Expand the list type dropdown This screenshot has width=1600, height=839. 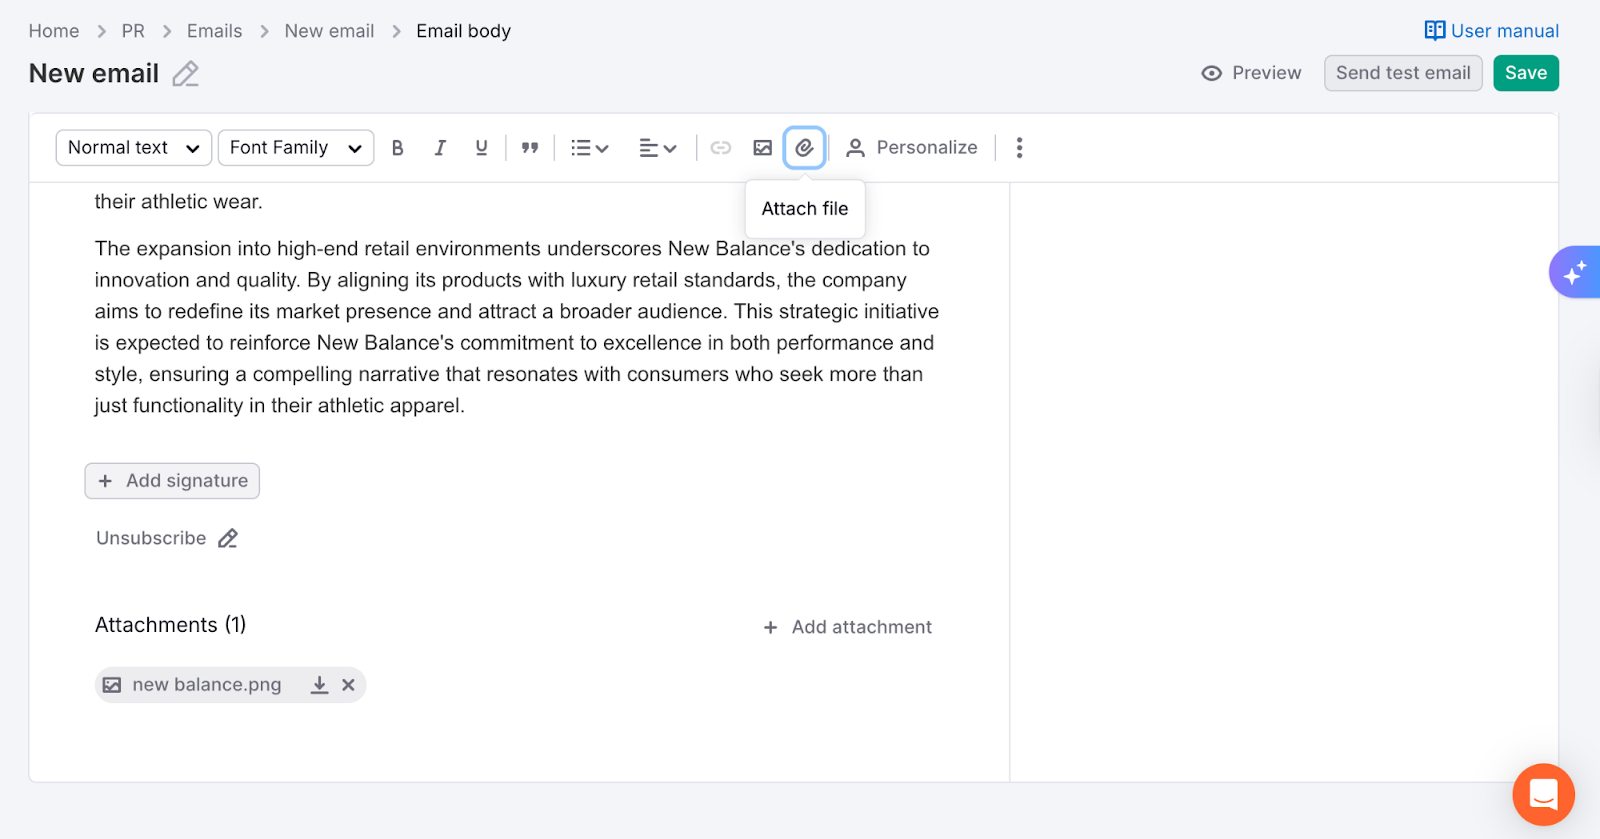(x=589, y=148)
